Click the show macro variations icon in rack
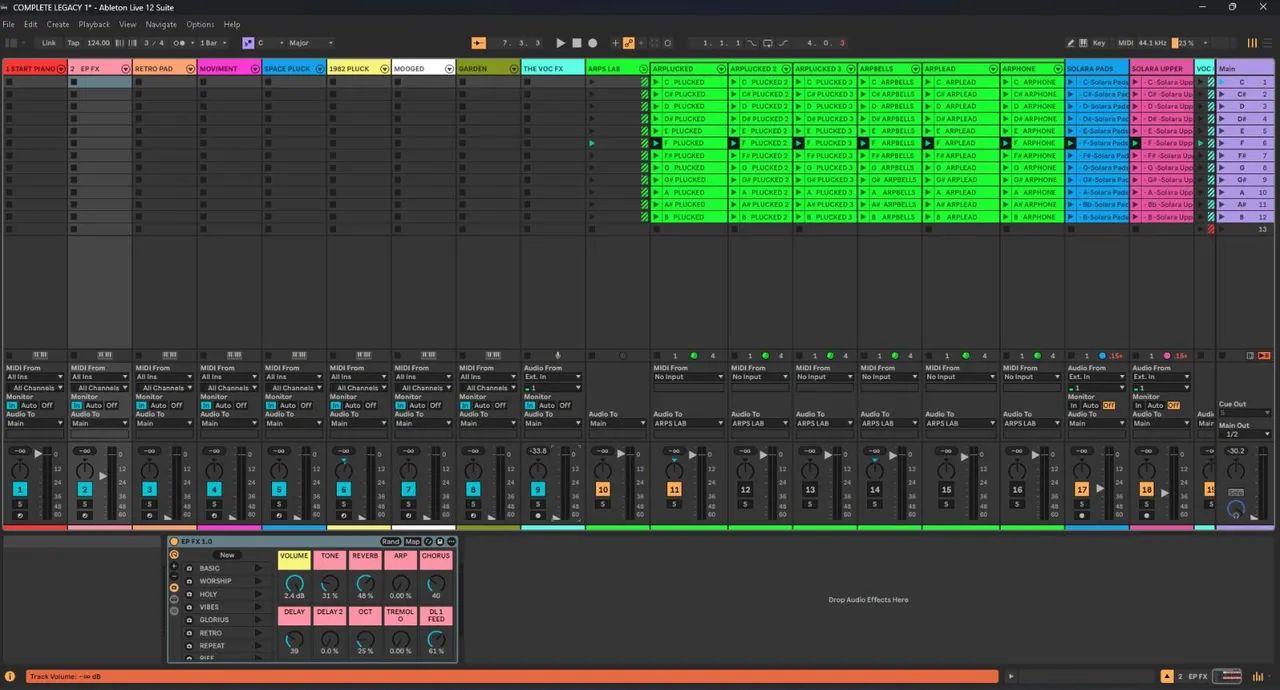This screenshot has height=690, width=1280. [174, 587]
